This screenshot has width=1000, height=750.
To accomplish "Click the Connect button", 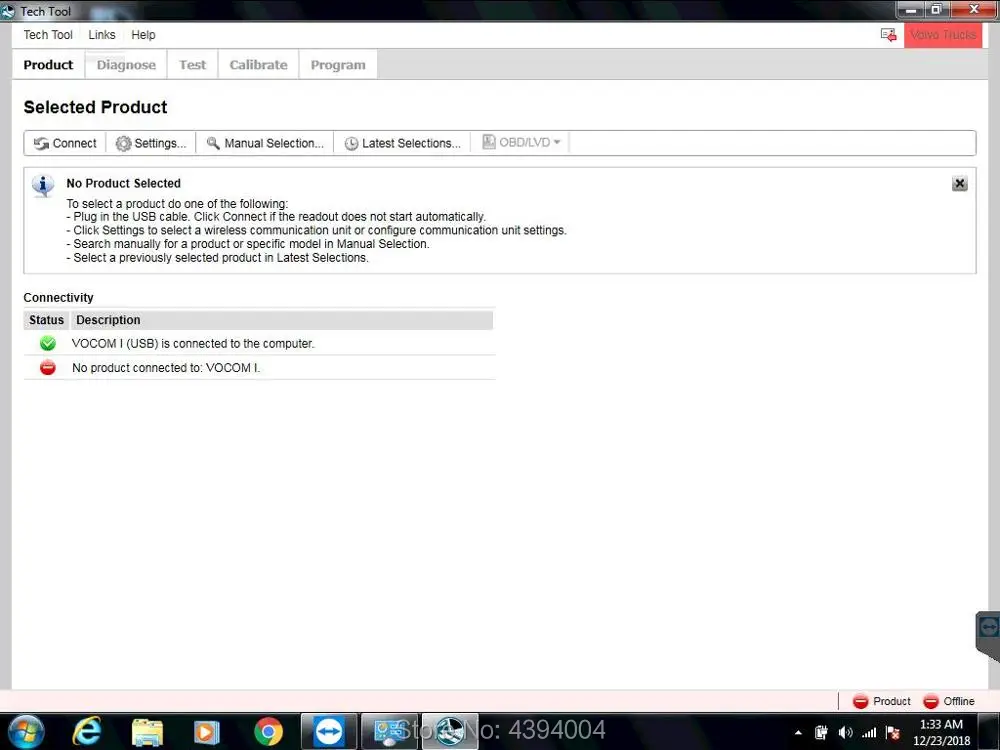I will 66,143.
